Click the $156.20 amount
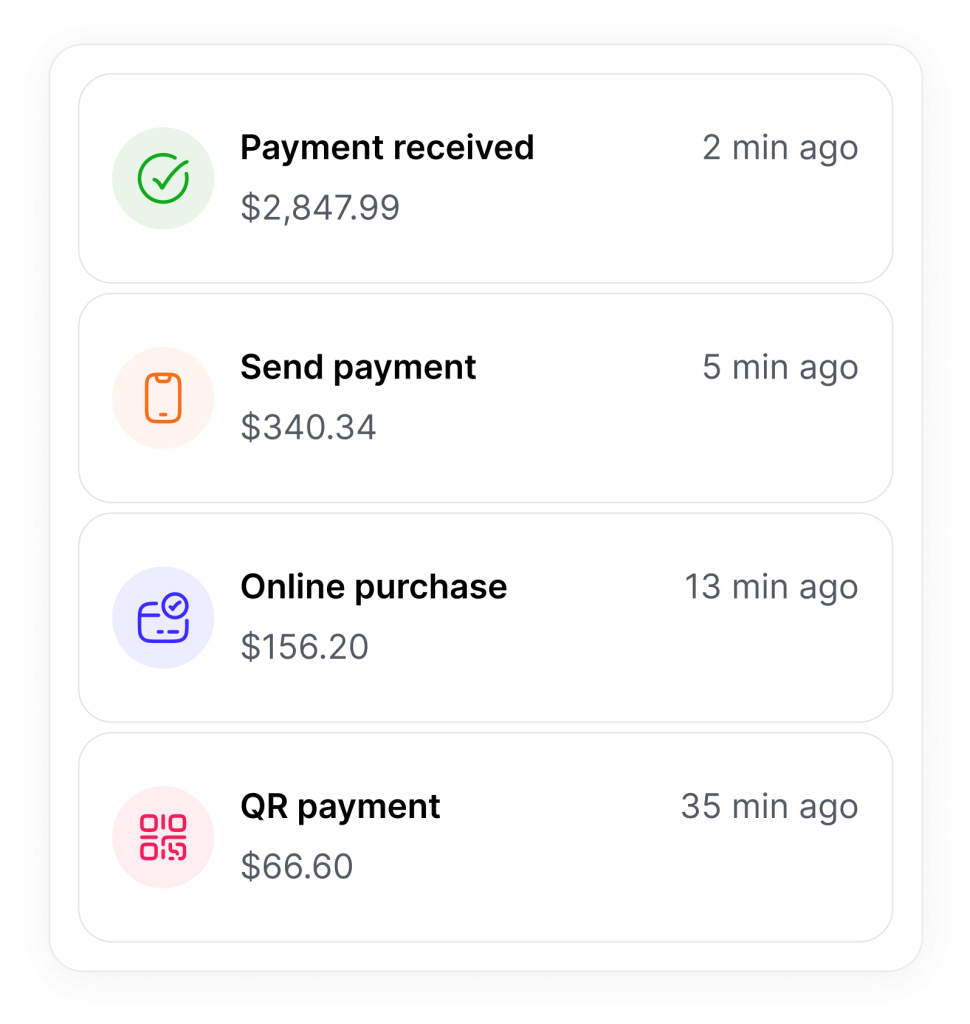Screen dimensions: 970x1024 click(304, 648)
